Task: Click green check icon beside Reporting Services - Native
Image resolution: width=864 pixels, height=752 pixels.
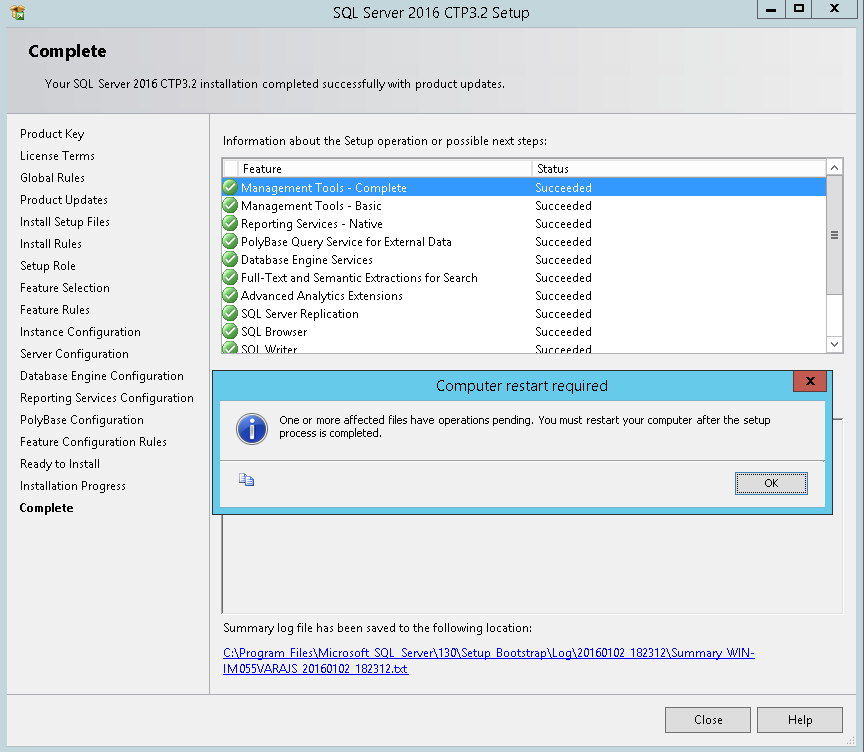Action: (x=230, y=224)
